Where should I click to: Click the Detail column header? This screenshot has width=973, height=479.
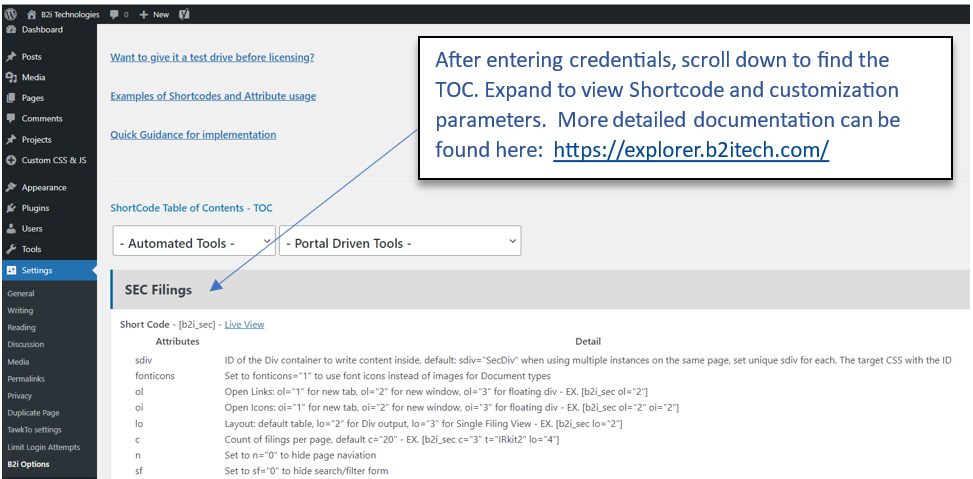pyautogui.click(x=588, y=341)
